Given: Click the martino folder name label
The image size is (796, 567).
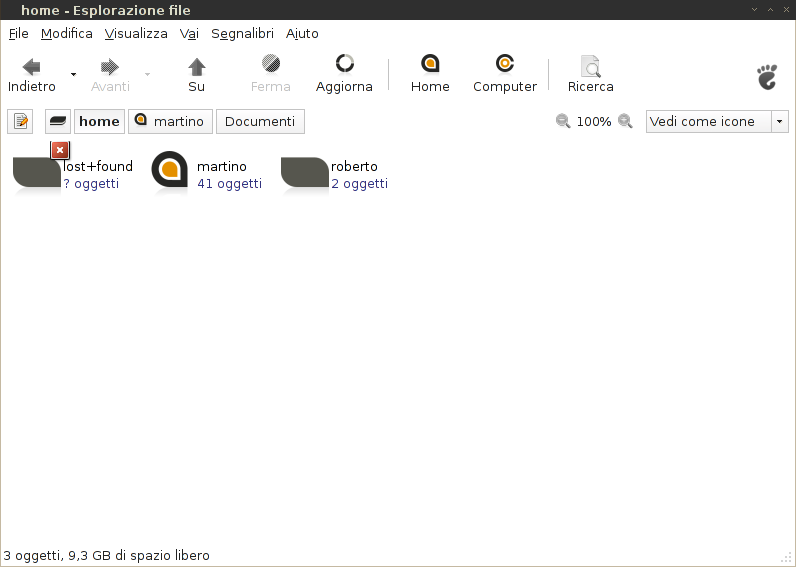Looking at the screenshot, I should click(222, 166).
